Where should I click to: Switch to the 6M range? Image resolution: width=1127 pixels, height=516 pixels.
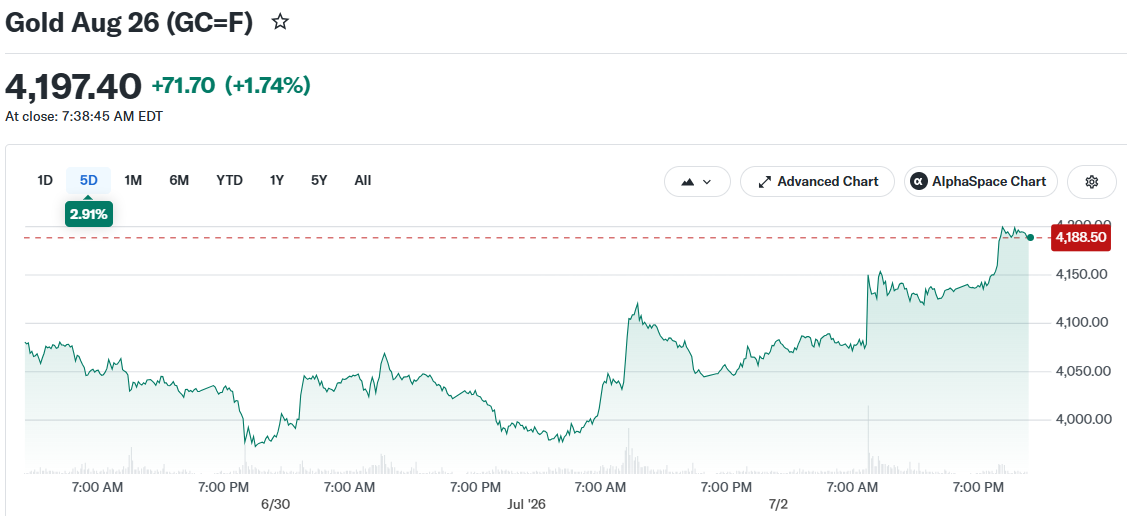179,180
